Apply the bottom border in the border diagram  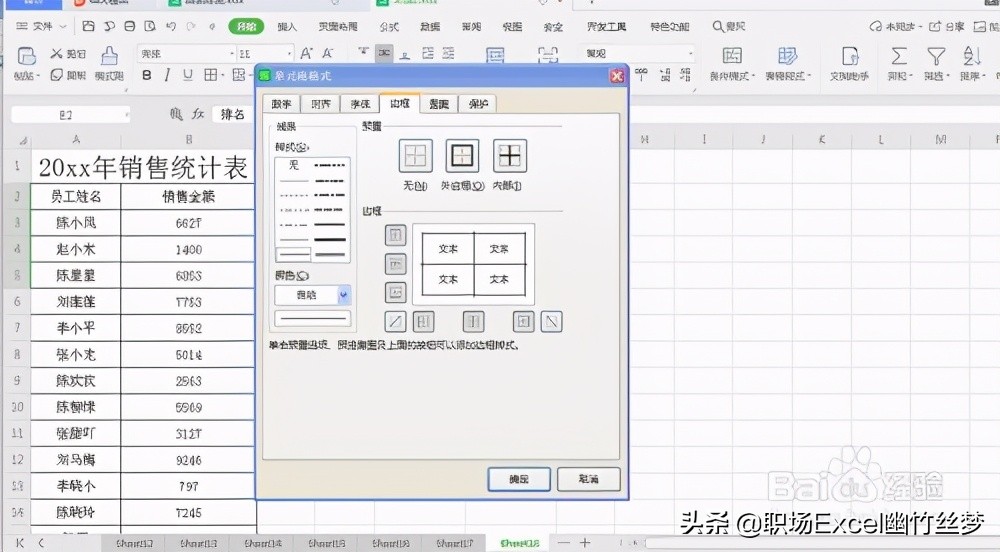[x=395, y=293]
